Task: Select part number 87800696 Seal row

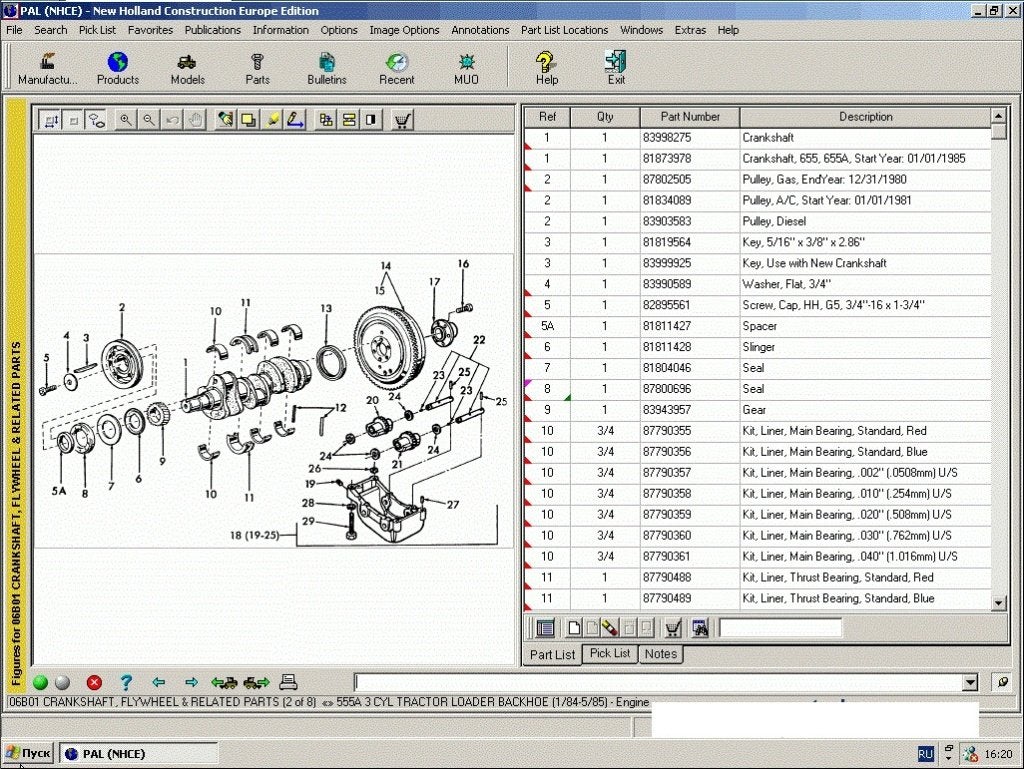Action: tap(758, 389)
